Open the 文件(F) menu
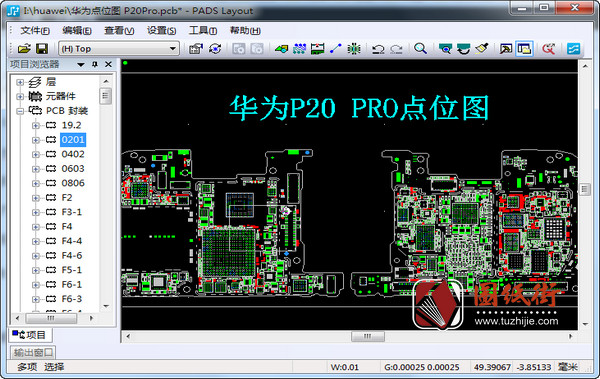Viewport: 600px width, 379px height. (35, 30)
